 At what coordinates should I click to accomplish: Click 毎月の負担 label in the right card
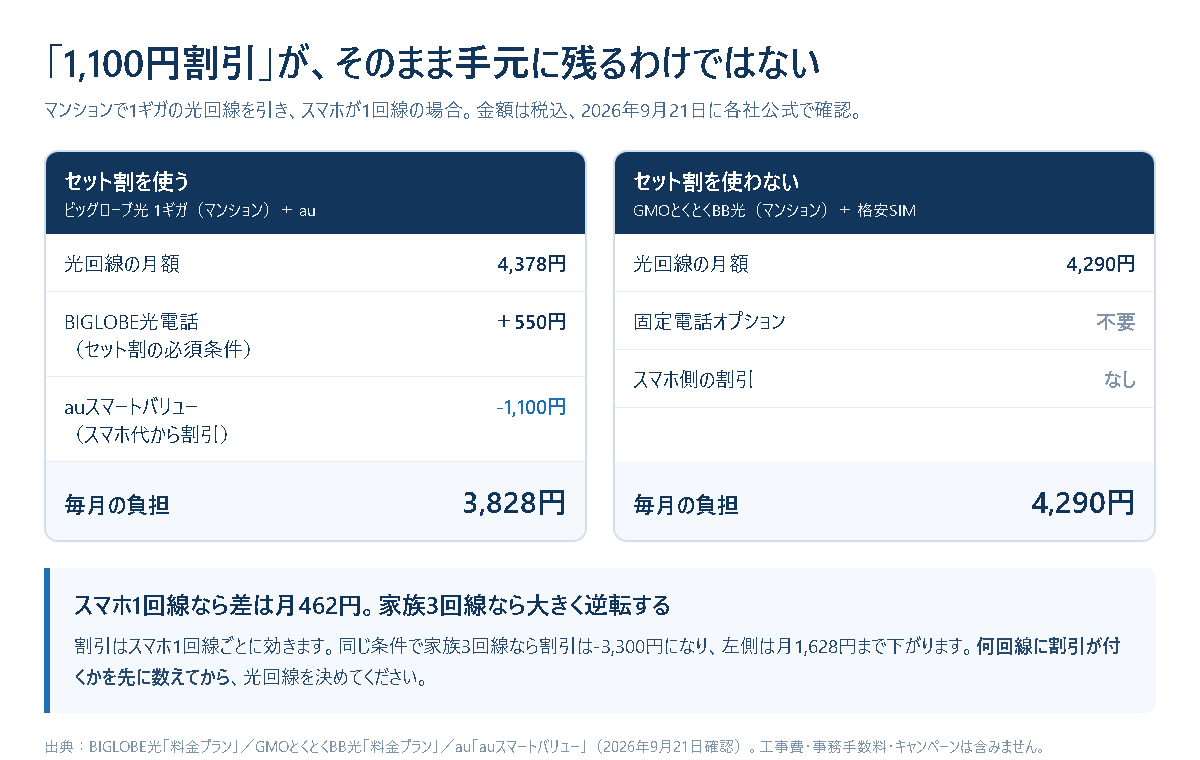(686, 505)
